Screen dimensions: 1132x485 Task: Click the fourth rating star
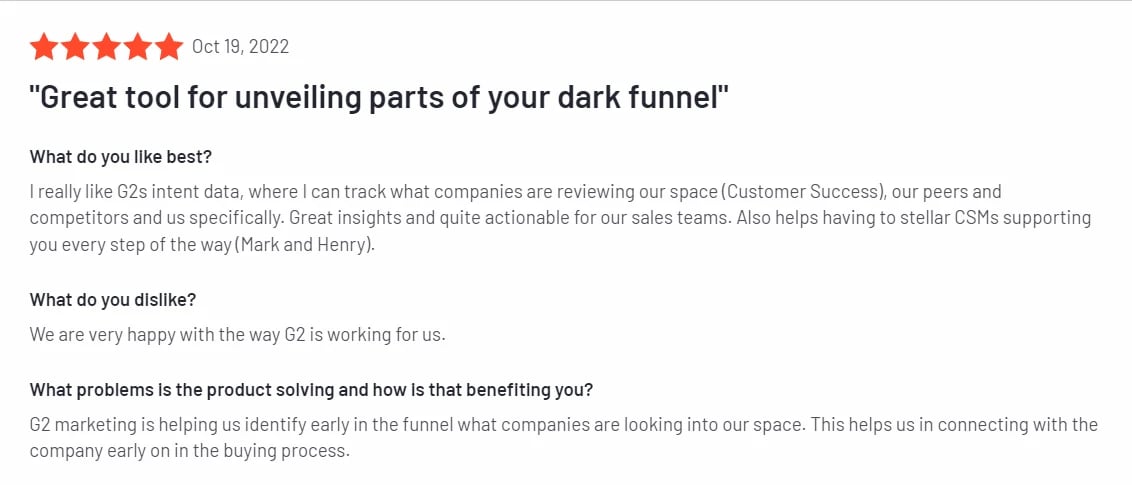[x=138, y=47]
